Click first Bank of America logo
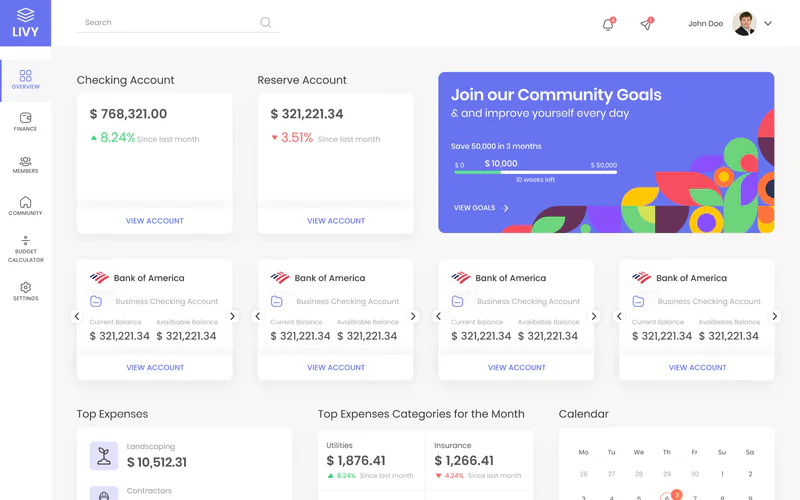This screenshot has width=800, height=500. (x=99, y=278)
